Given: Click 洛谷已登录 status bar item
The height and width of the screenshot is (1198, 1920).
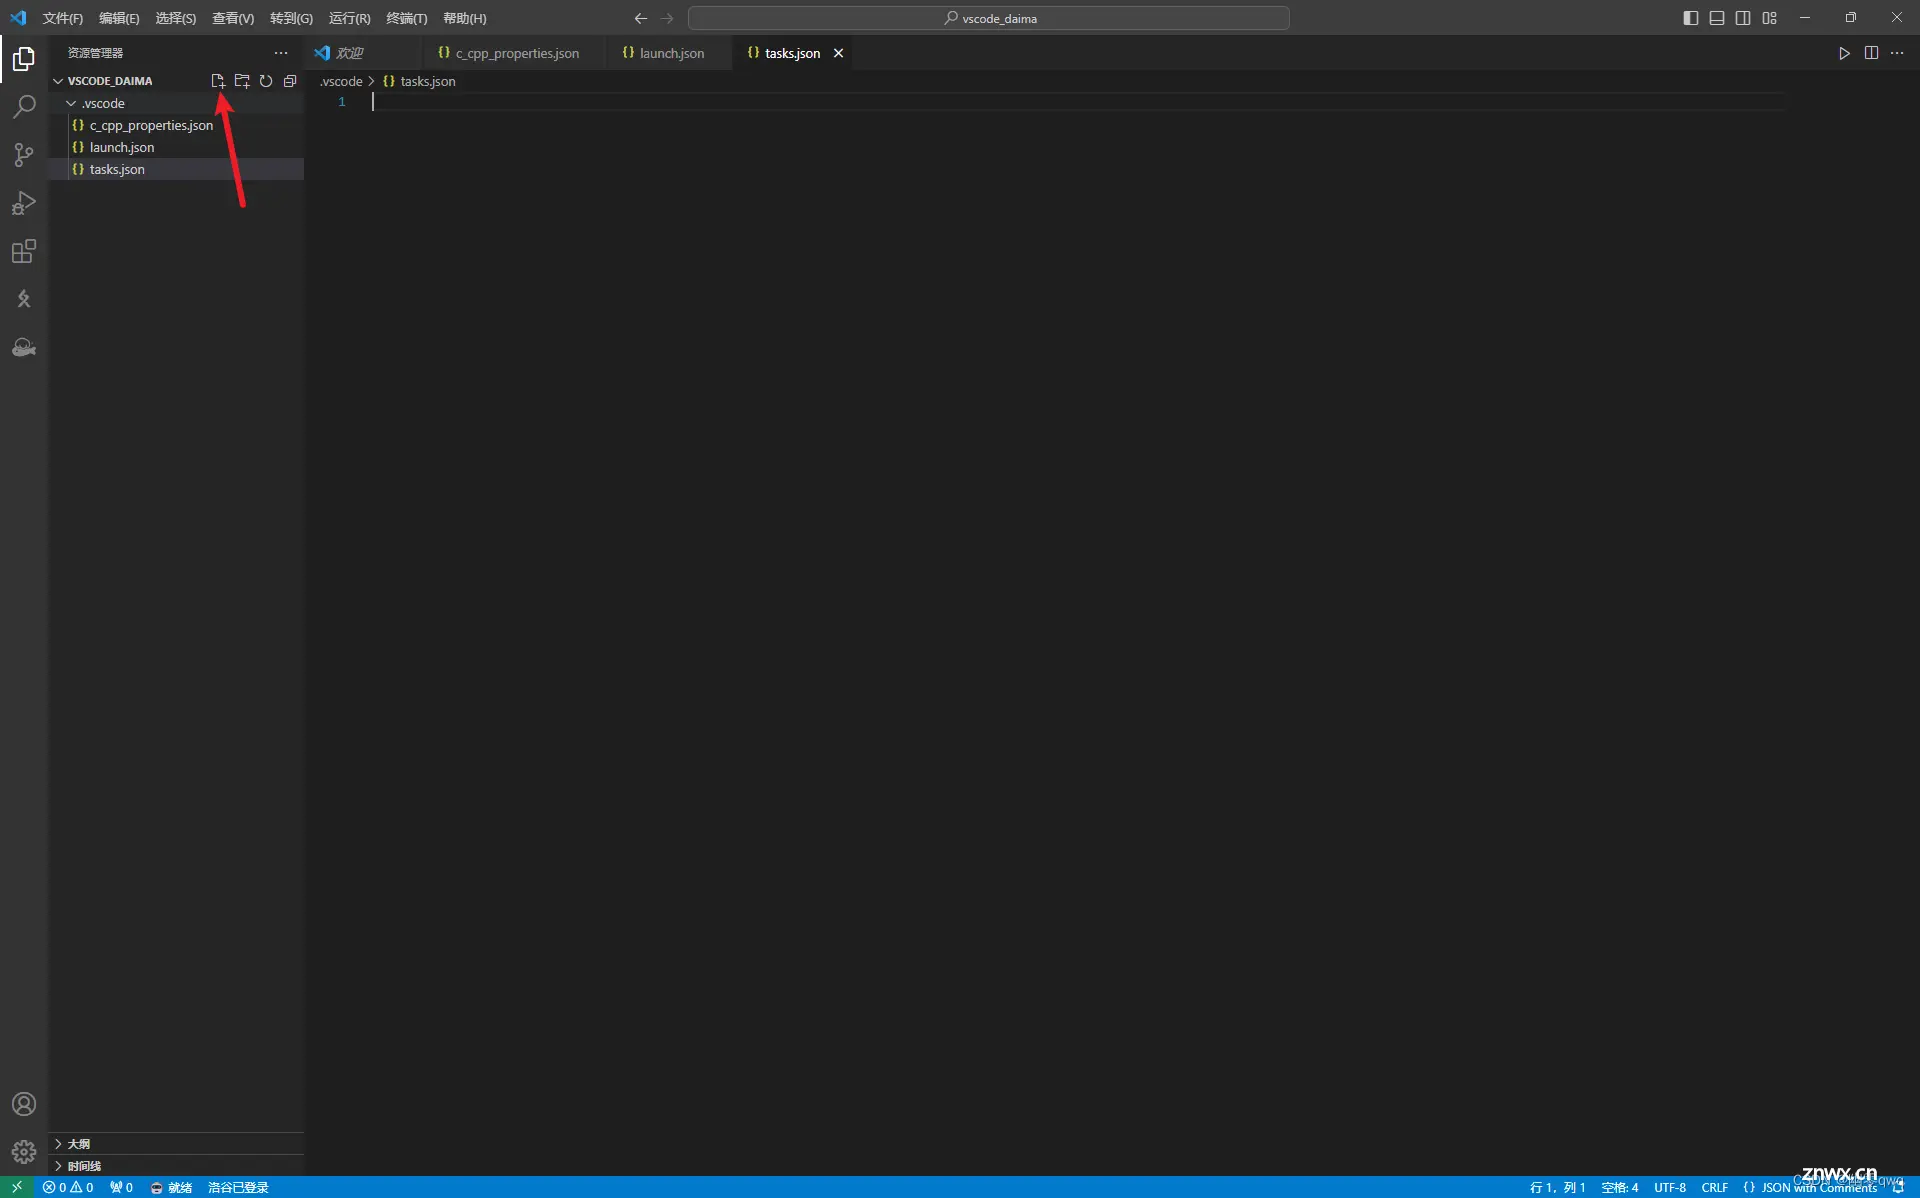Looking at the screenshot, I should [x=238, y=1187].
